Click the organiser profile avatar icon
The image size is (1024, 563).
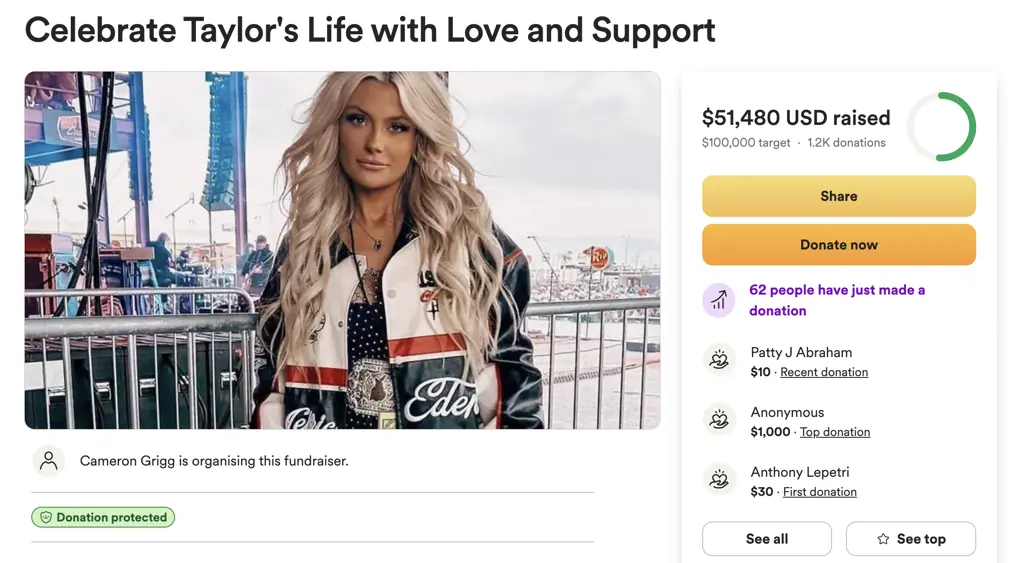click(x=48, y=461)
